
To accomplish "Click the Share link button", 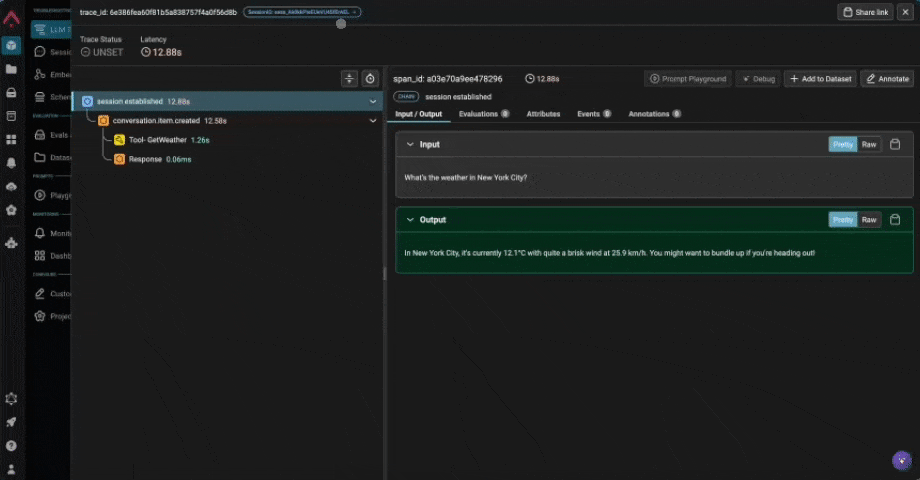I will pyautogui.click(x=865, y=12).
